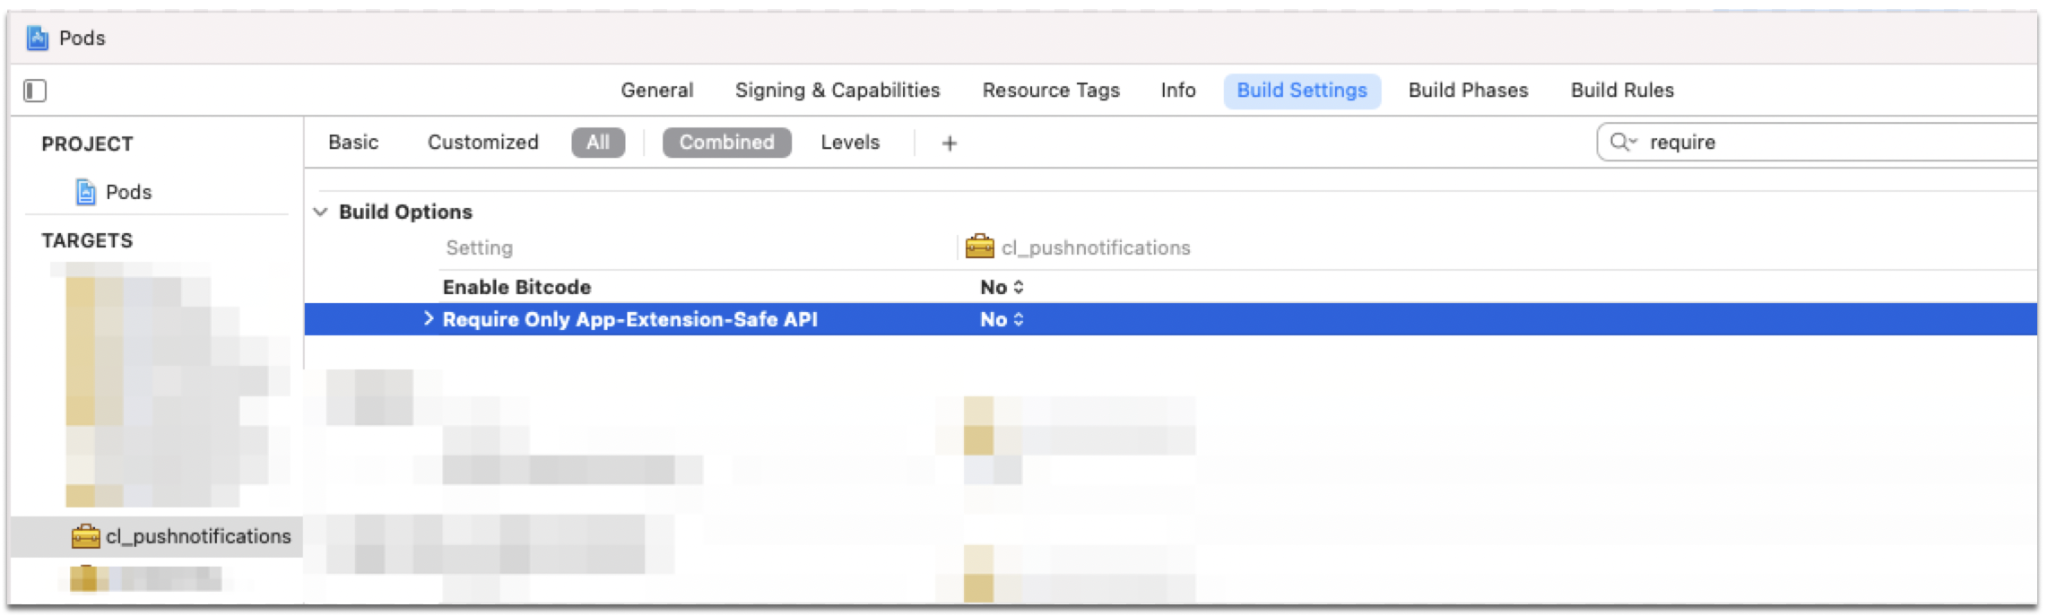Screen dimensions: 2048x615
Task: Toggle the All settings filter
Action: point(598,143)
